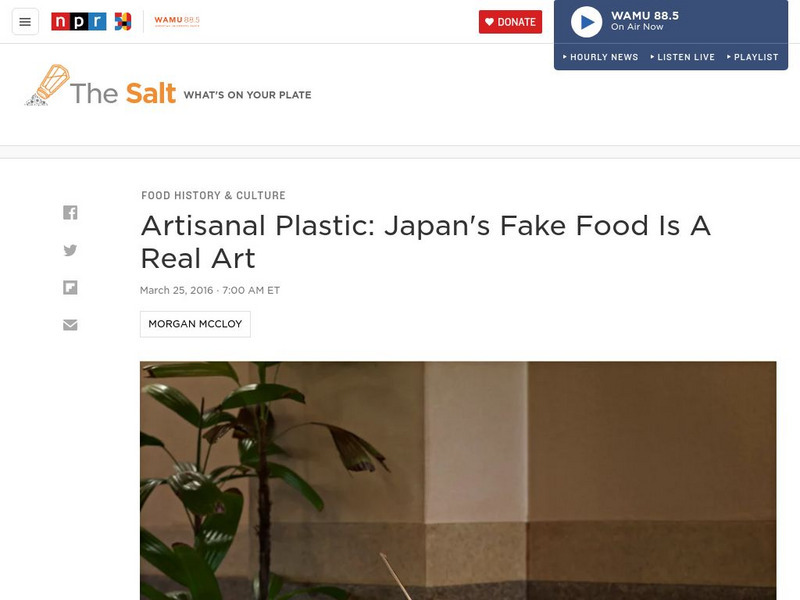This screenshot has width=800, height=600.
Task: Share article on Facebook
Action: 70,212
